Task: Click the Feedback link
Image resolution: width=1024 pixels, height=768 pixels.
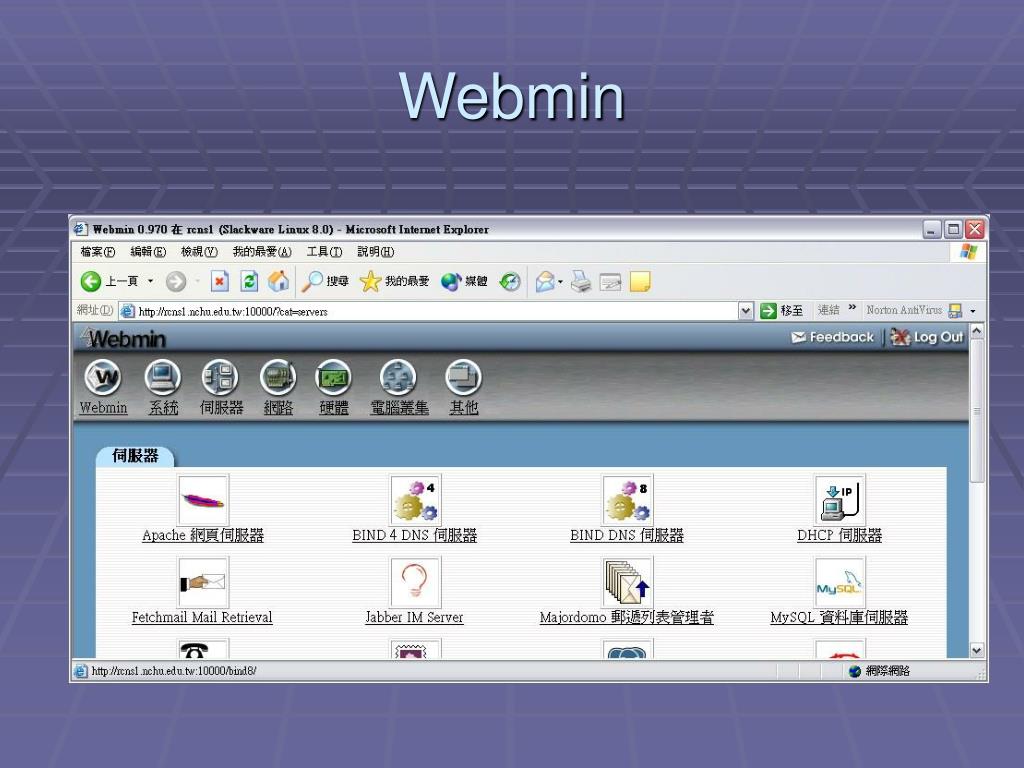Action: click(832, 337)
